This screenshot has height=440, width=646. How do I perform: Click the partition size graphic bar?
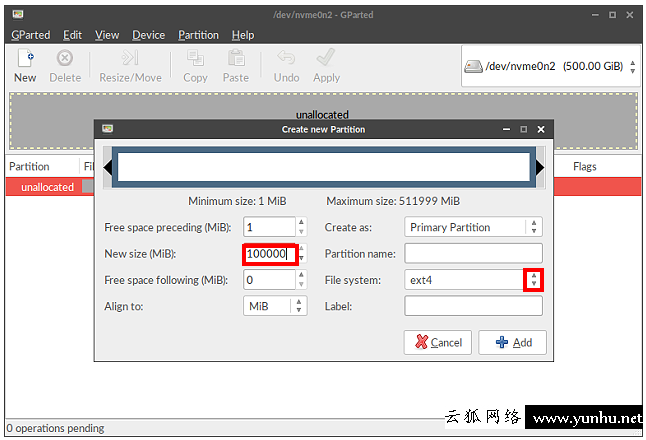(x=324, y=167)
